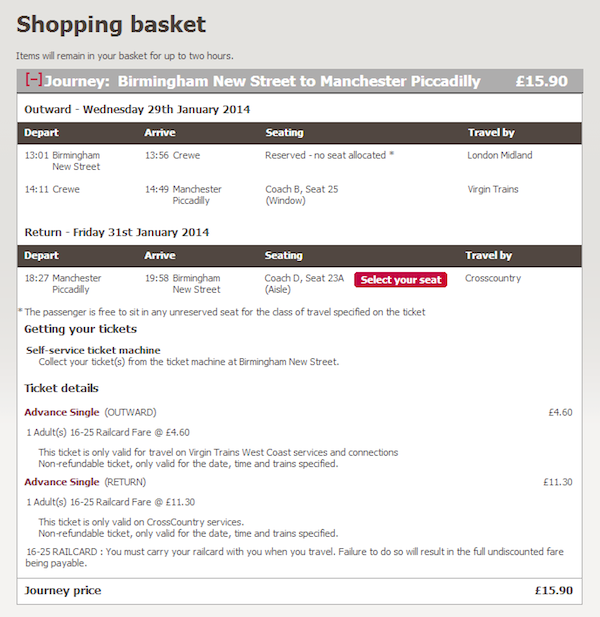Click the Select your seat button
The height and width of the screenshot is (617, 600).
pos(401,280)
